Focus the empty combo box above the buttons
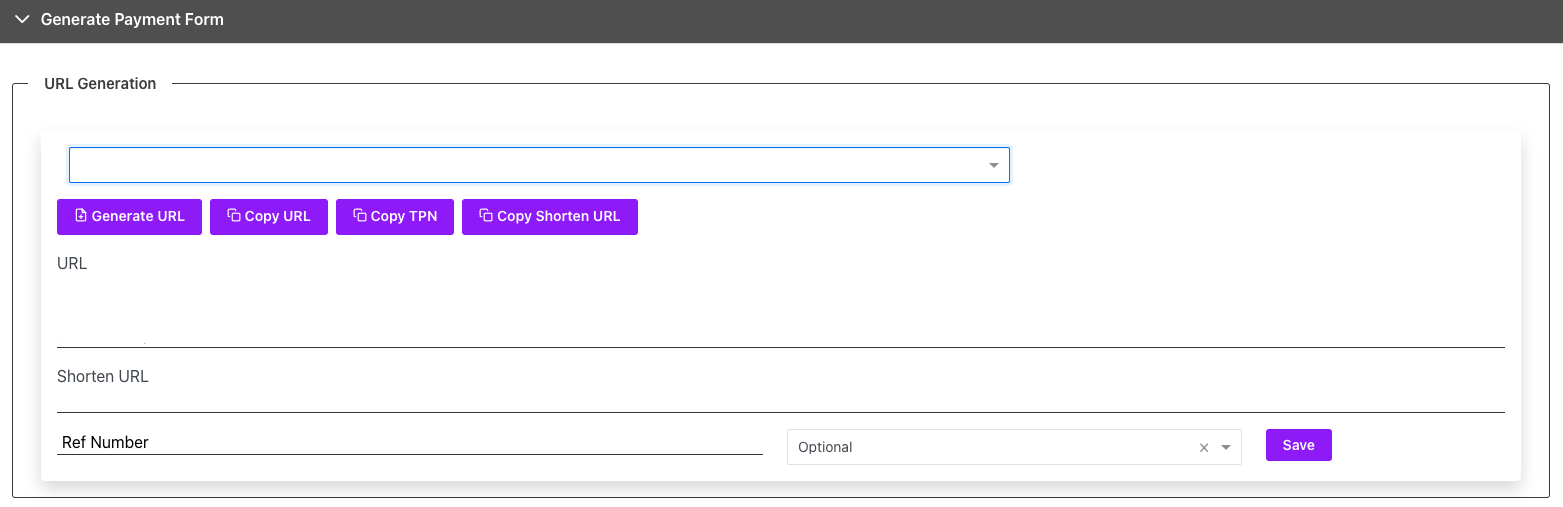This screenshot has width=1563, height=507. [x=520, y=165]
